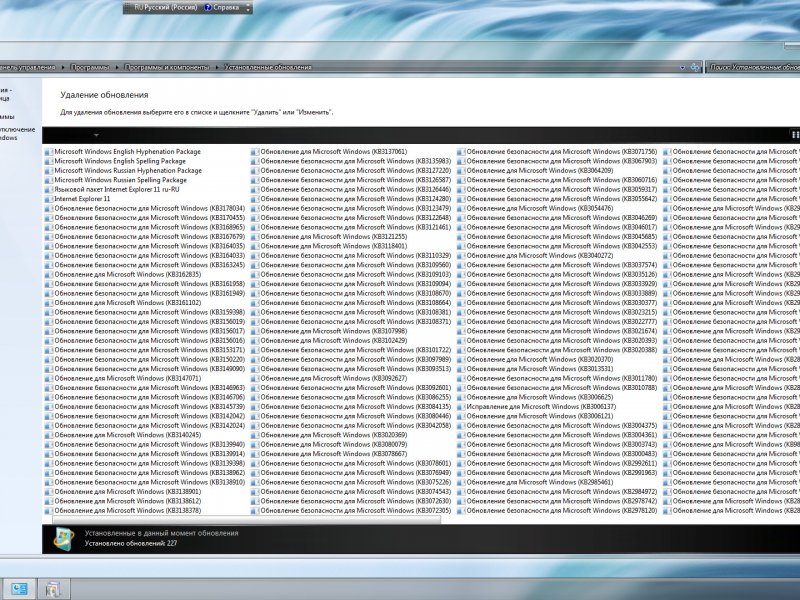Viewport: 800px width, 600px height.
Task: Click the icon next to update KB3168965
Action: click(x=49, y=227)
